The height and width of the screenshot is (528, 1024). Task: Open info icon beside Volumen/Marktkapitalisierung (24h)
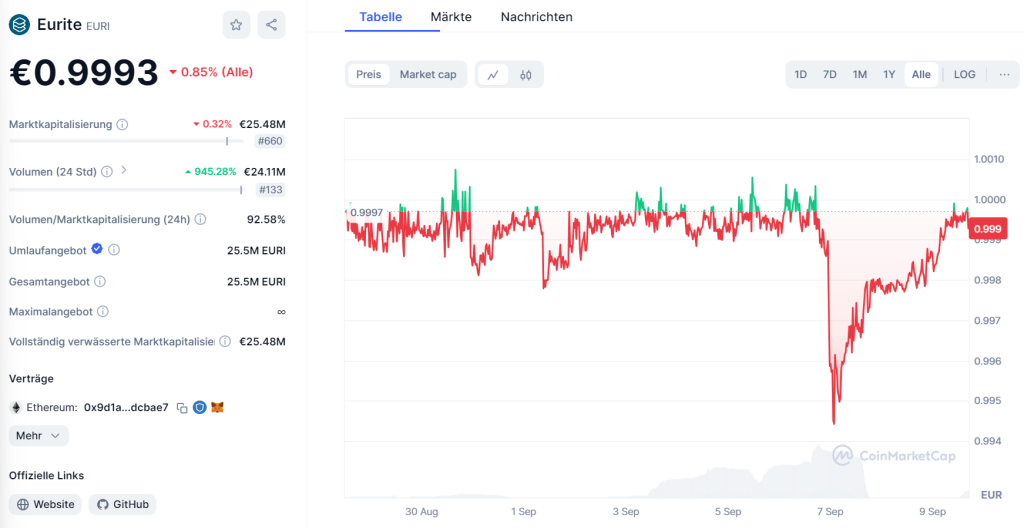[200, 219]
